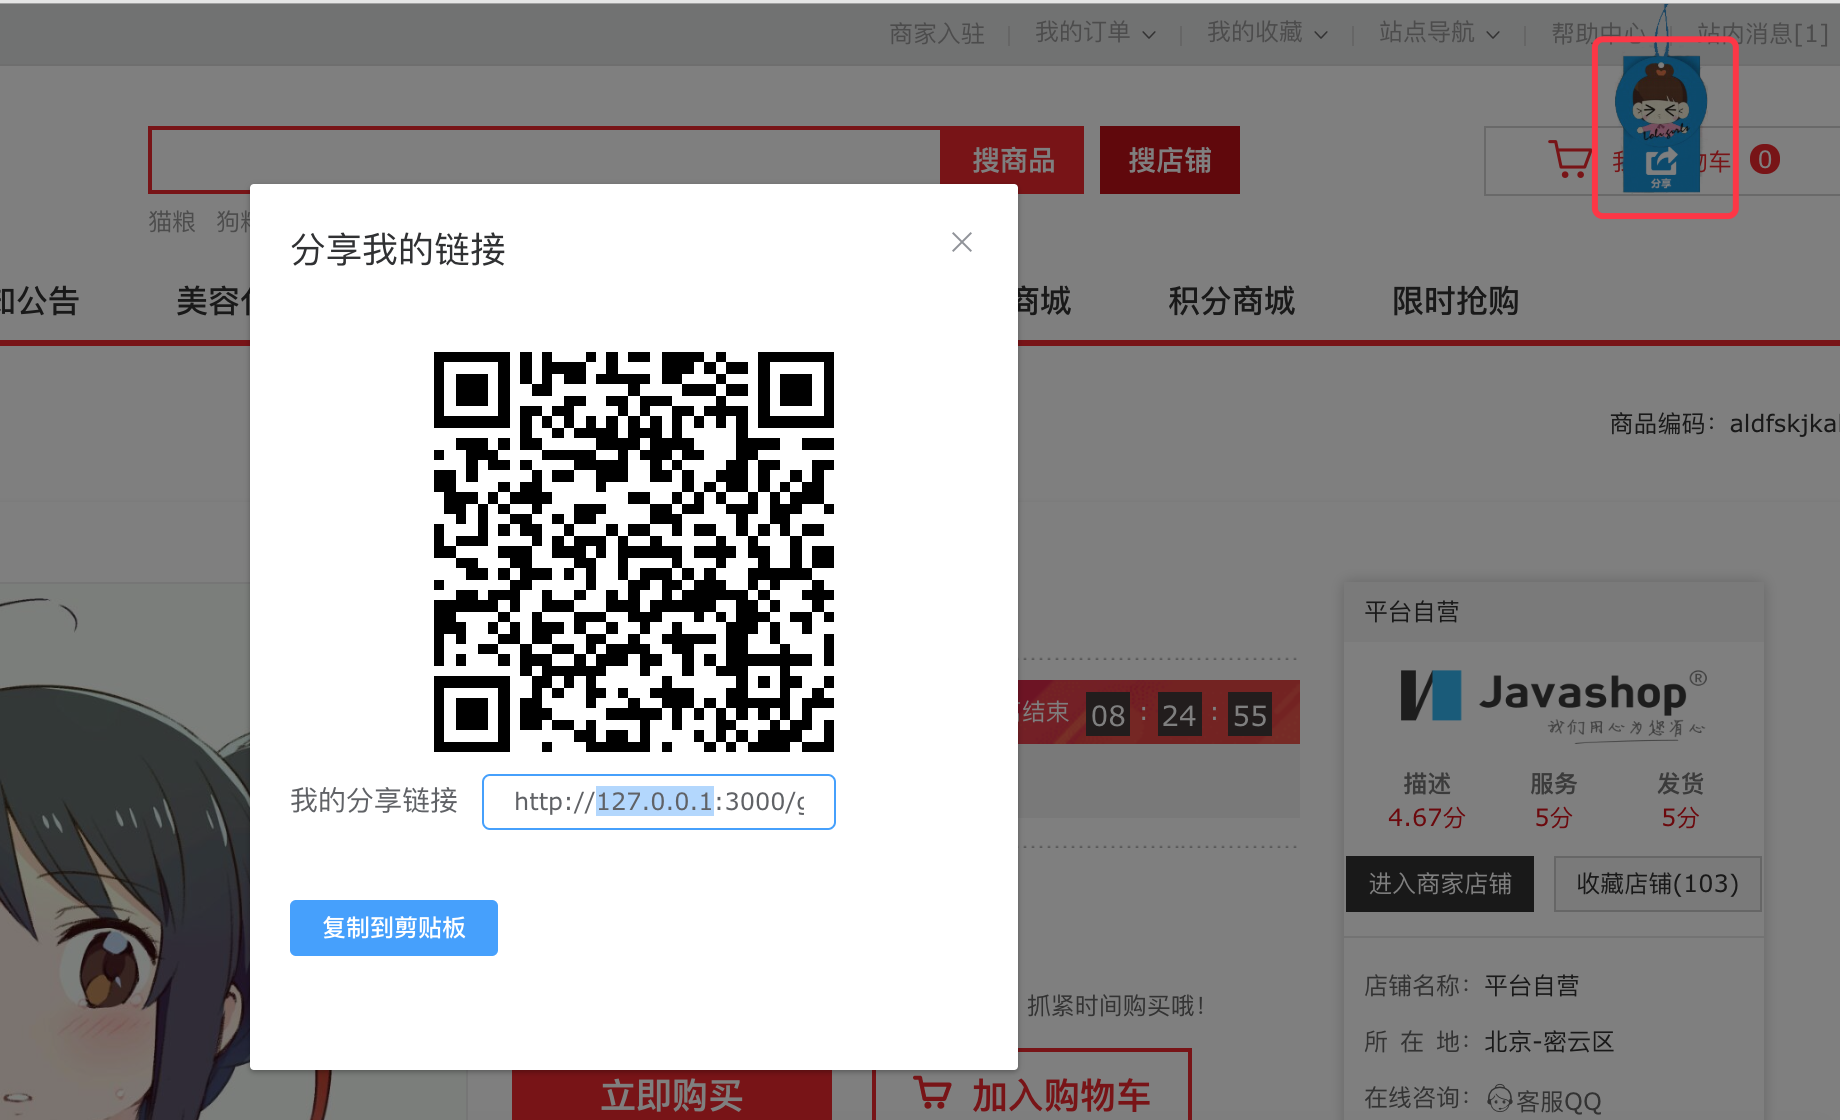Viewport: 1840px width, 1120px height.
Task: Click the 平台自营 header text
Action: coord(1412,612)
